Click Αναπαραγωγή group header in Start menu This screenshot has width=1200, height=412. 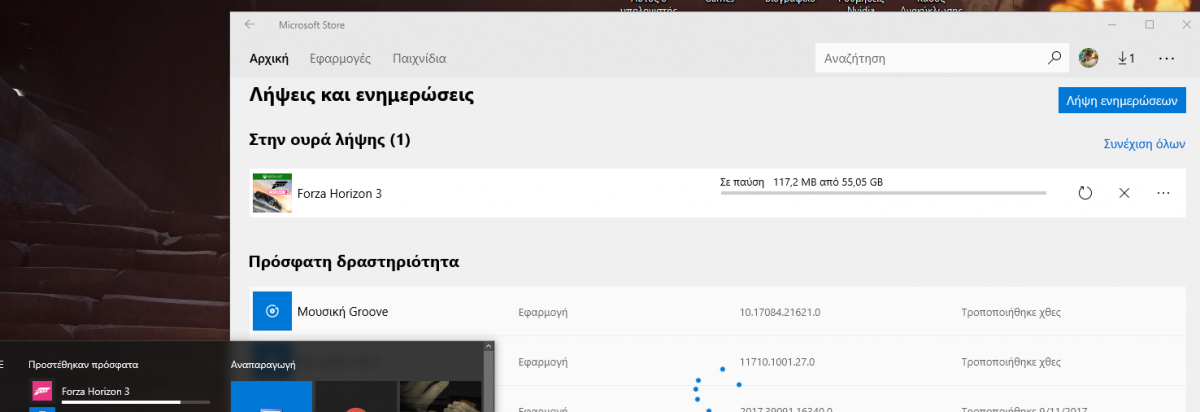pos(262,365)
